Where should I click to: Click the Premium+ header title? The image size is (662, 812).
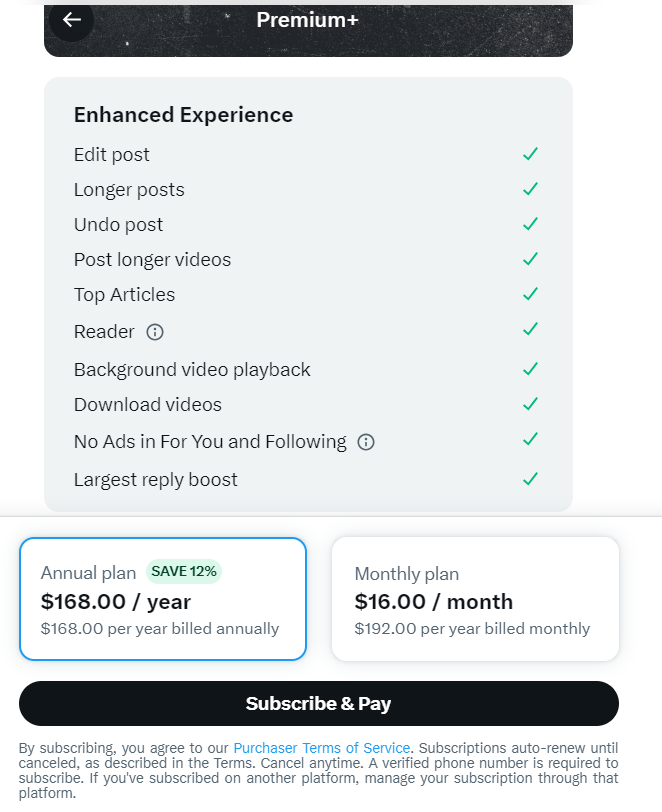pyautogui.click(x=307, y=20)
